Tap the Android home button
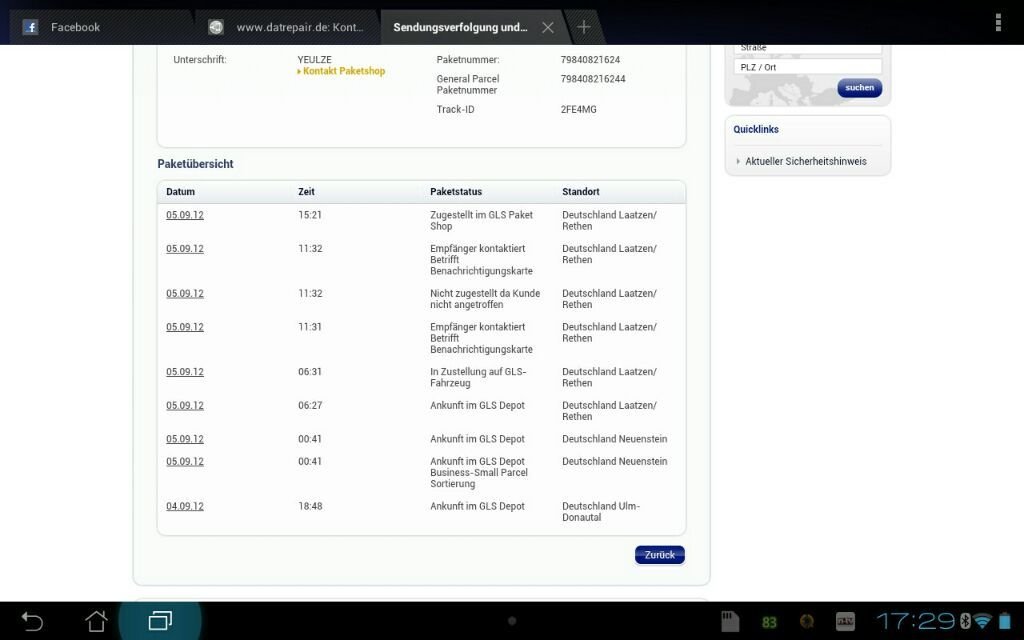Image resolution: width=1024 pixels, height=640 pixels. point(96,620)
